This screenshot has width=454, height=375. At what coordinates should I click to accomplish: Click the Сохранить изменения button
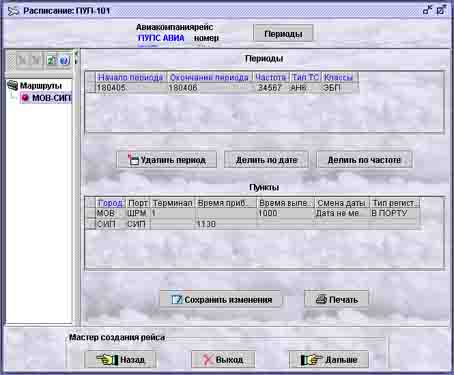pos(221,299)
